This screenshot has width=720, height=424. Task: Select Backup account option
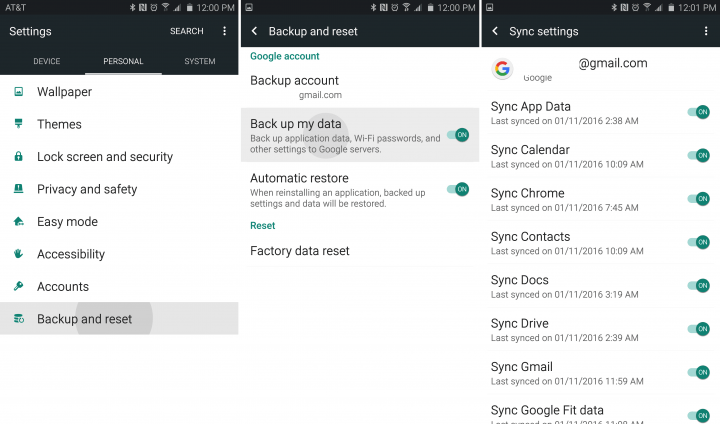(360, 86)
